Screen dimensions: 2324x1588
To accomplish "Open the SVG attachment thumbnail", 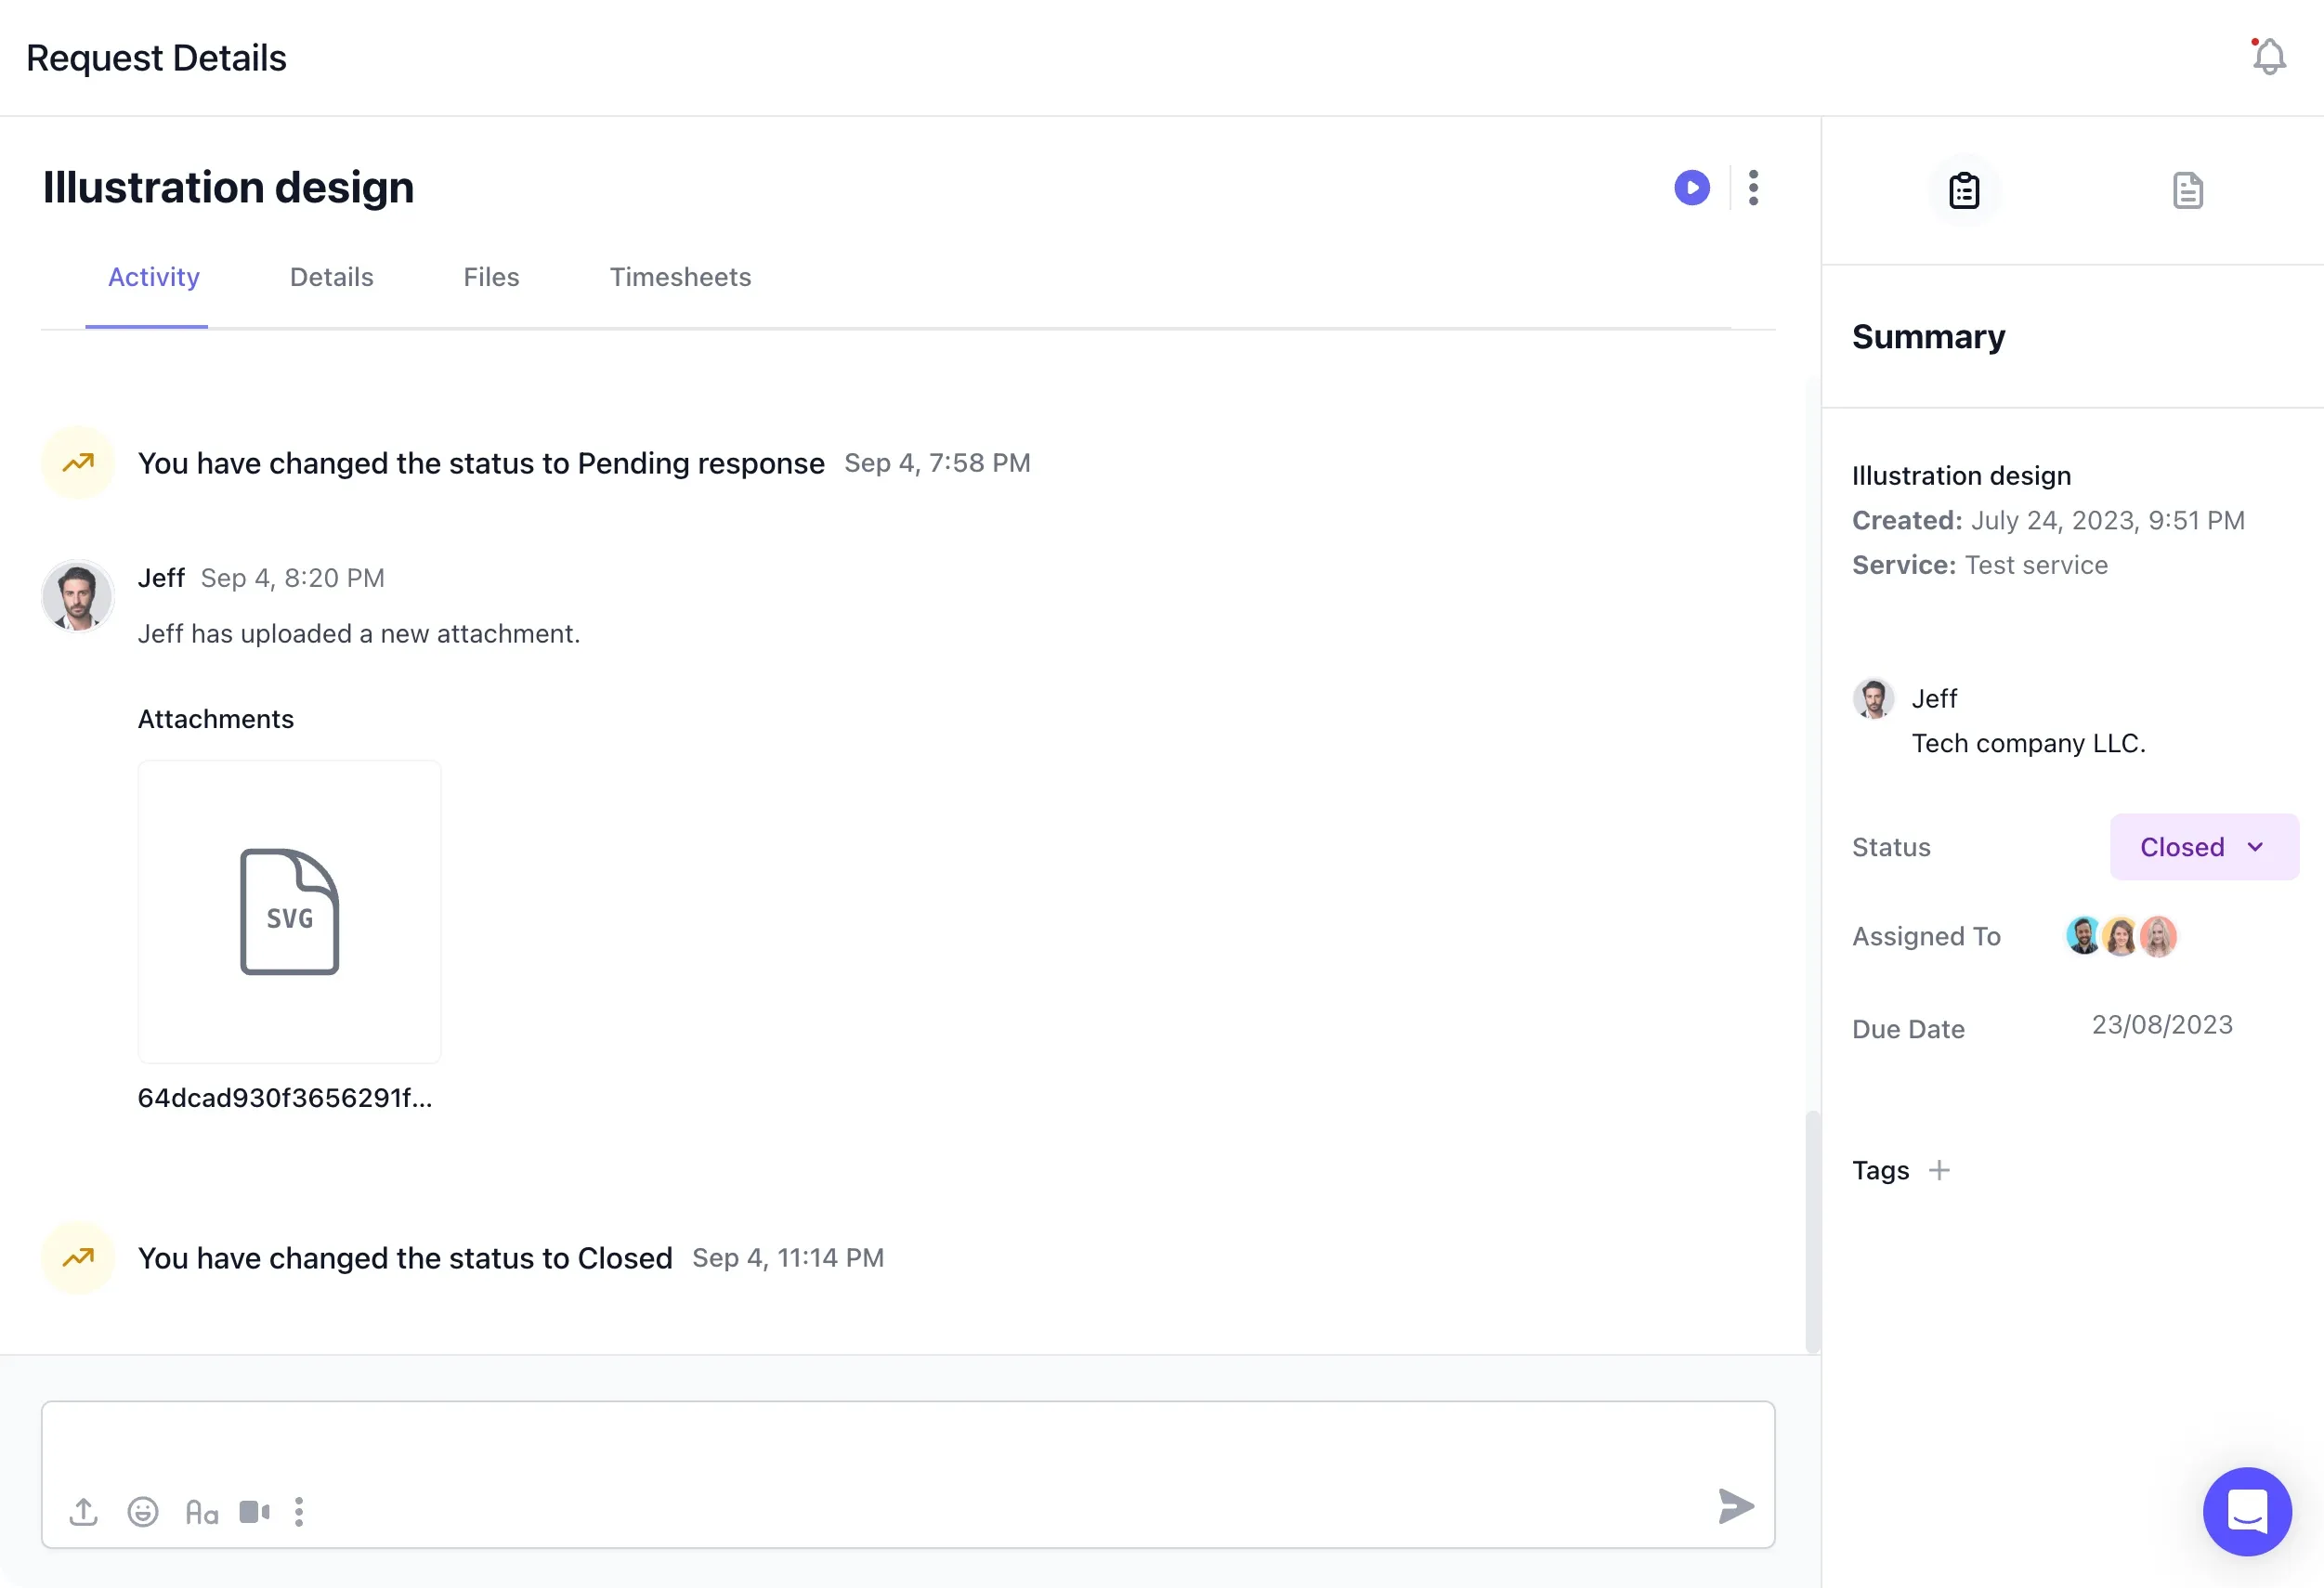I will tap(289, 911).
